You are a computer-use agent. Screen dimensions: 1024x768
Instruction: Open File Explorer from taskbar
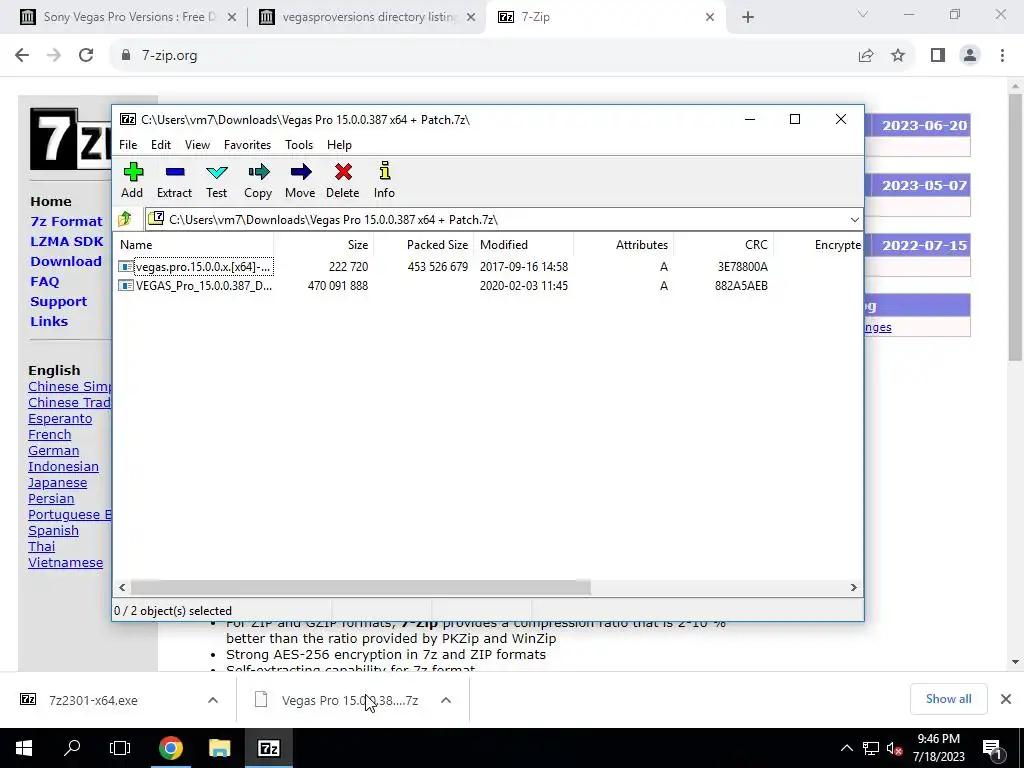coord(219,748)
